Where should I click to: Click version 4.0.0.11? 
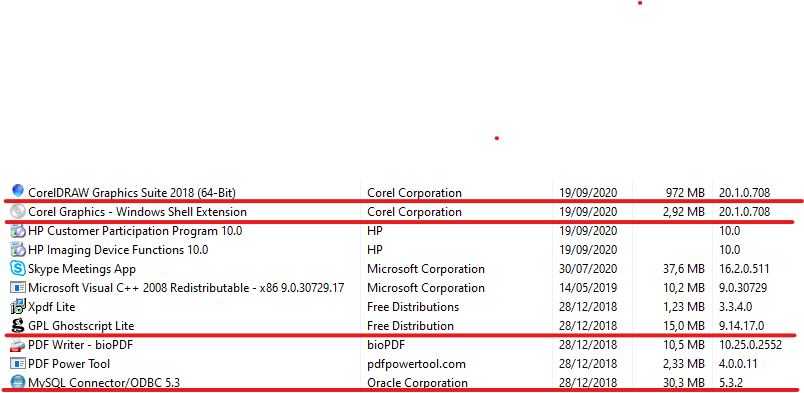(738, 364)
